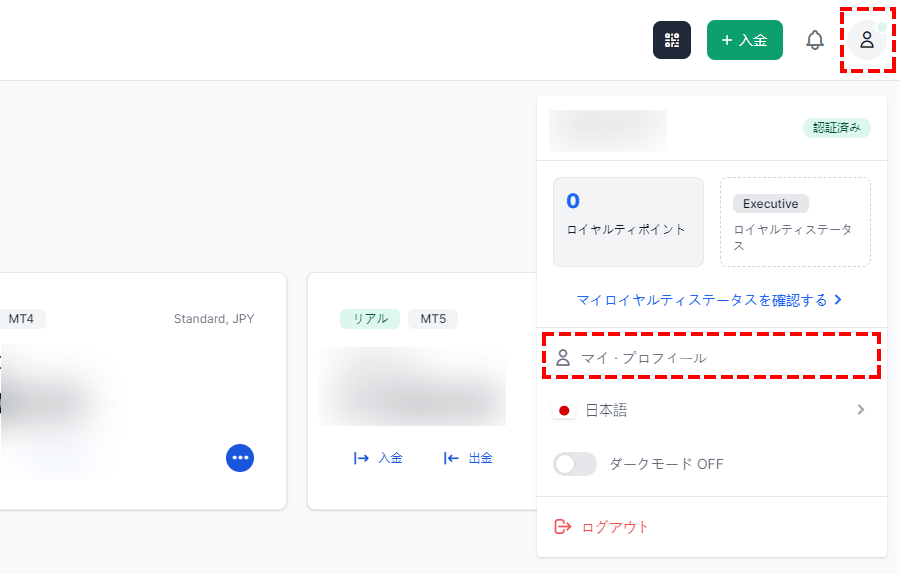Click the MT4 tag
900x574 pixels.
(x=21, y=319)
